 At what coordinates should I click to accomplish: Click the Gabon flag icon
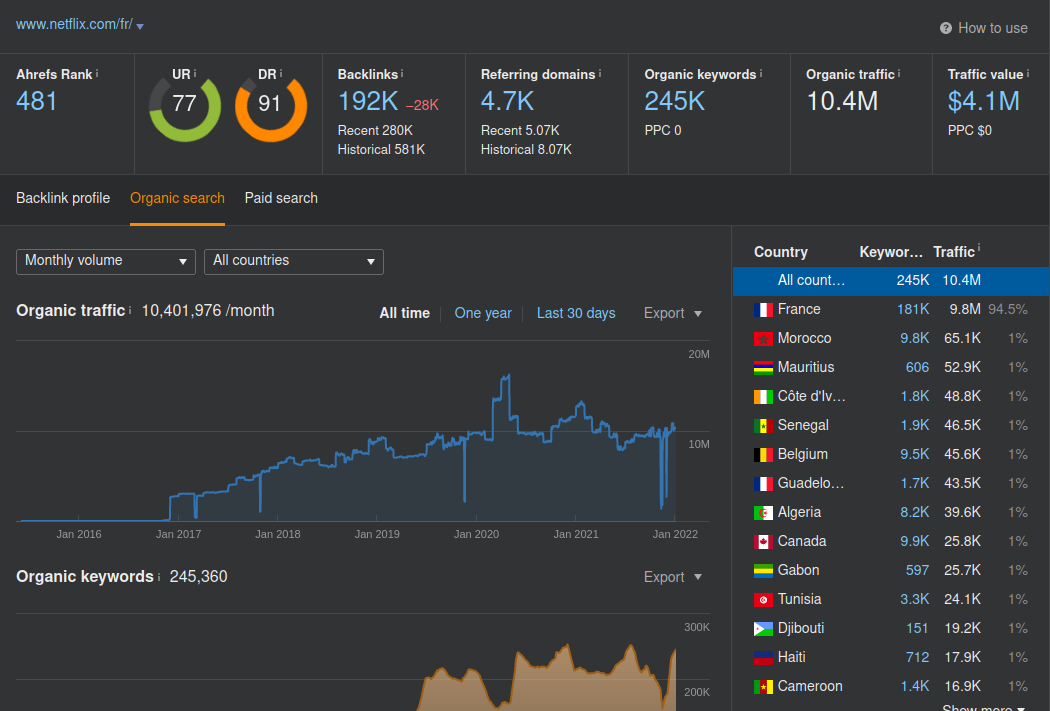[x=763, y=570]
